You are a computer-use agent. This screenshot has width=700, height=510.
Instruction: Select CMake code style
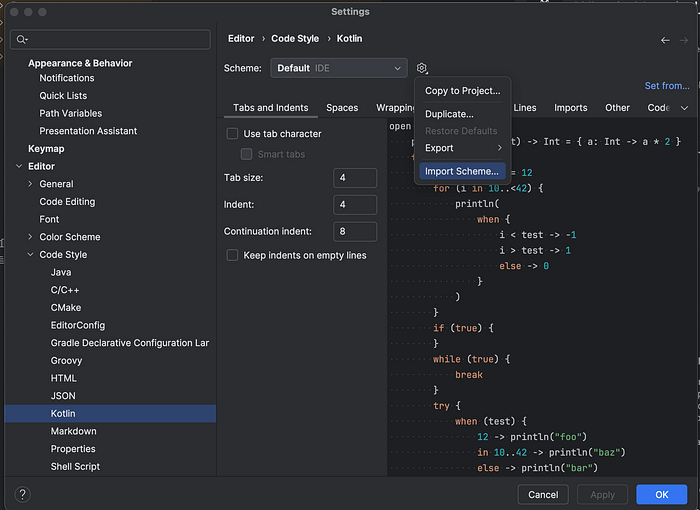point(66,307)
